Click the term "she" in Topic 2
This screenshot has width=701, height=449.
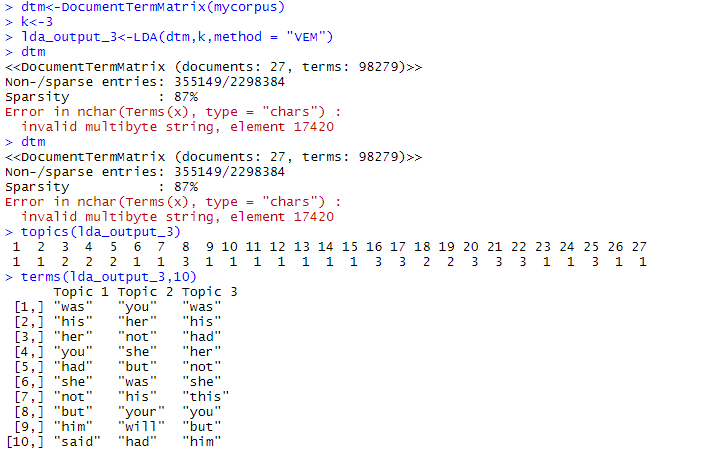point(137,352)
